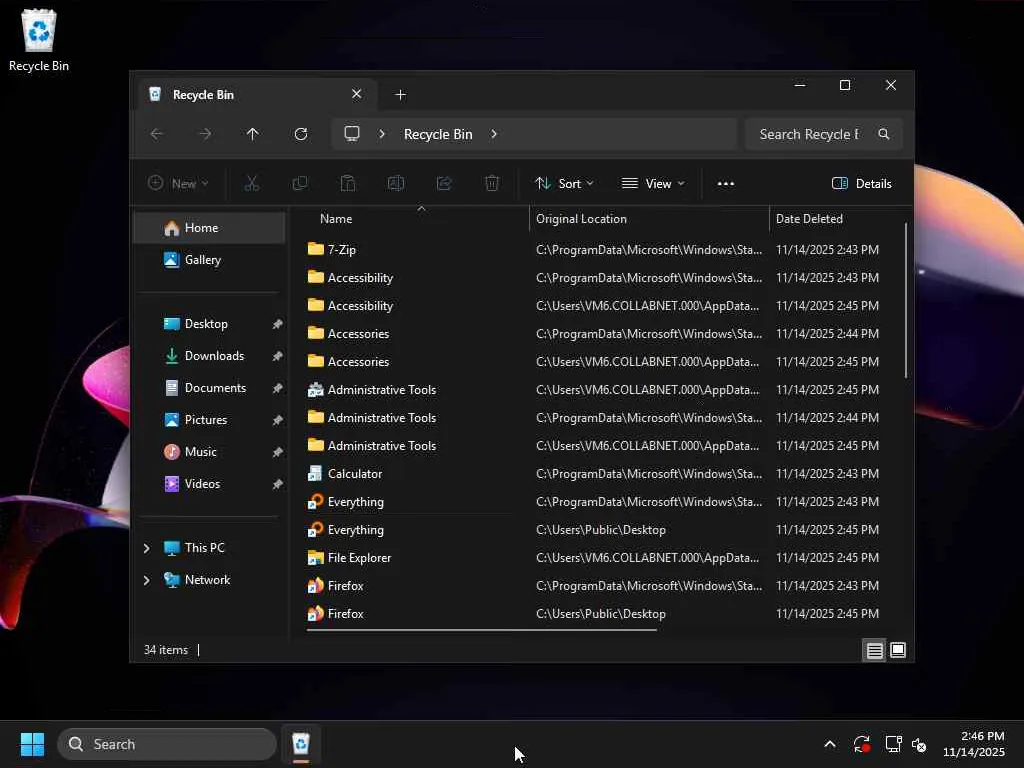Click the Delete trash icon
This screenshot has height=768, width=1024.
[492, 184]
